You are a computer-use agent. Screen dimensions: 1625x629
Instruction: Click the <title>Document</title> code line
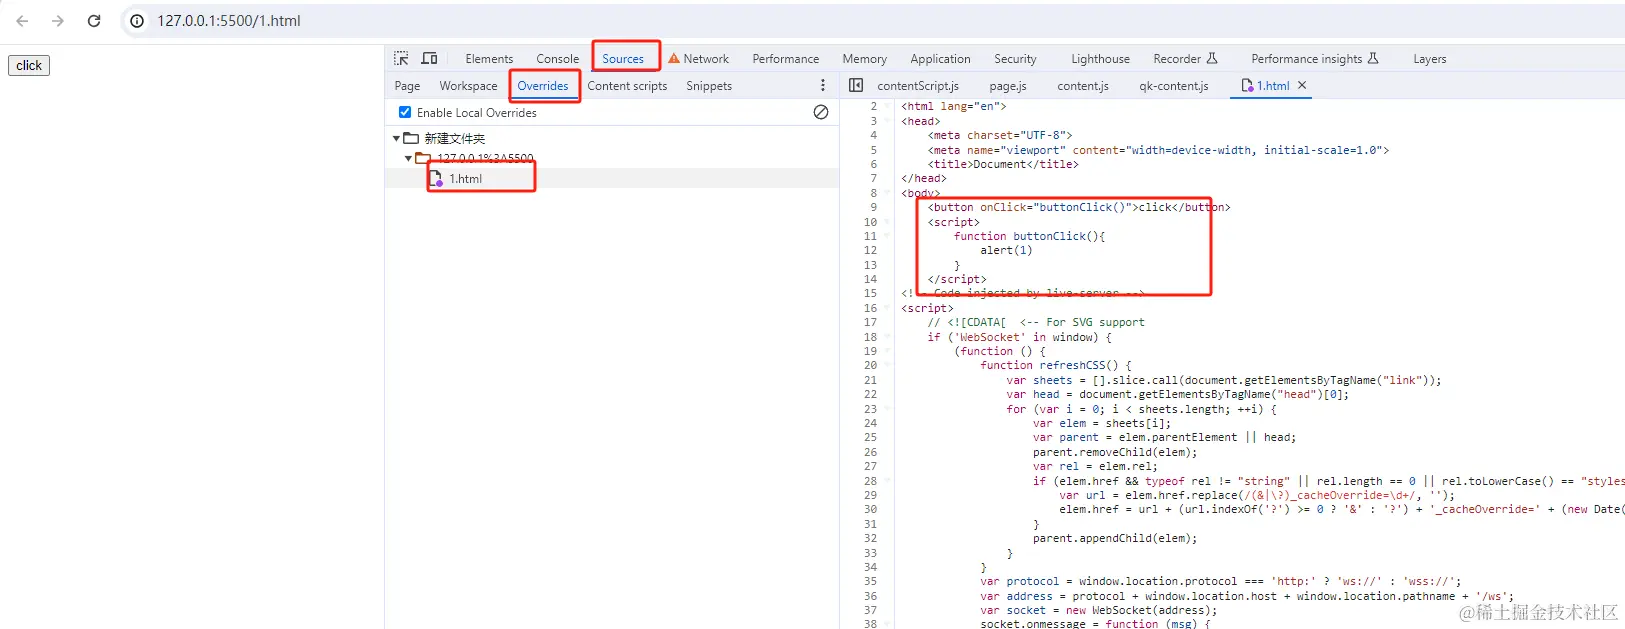1003,164
